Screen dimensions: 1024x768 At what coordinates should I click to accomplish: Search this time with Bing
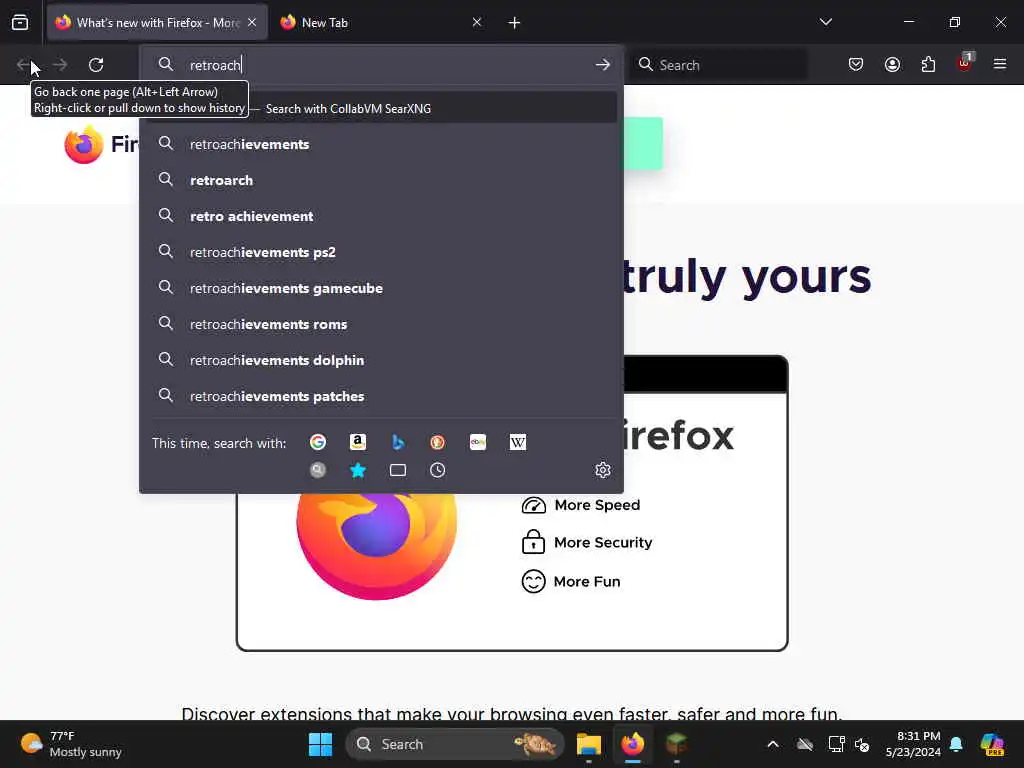pos(398,442)
